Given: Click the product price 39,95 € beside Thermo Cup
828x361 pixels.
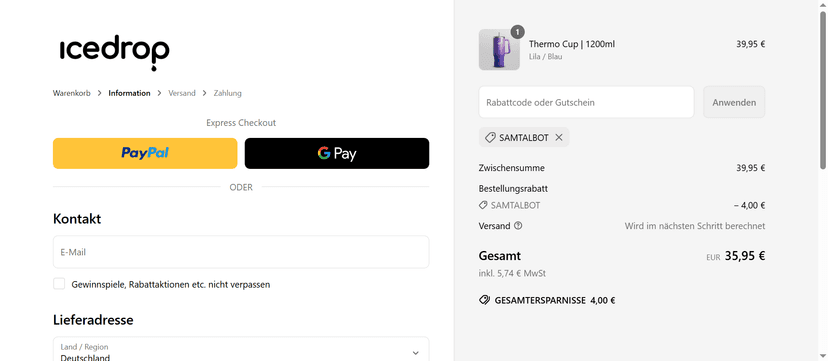Looking at the screenshot, I should coord(750,44).
